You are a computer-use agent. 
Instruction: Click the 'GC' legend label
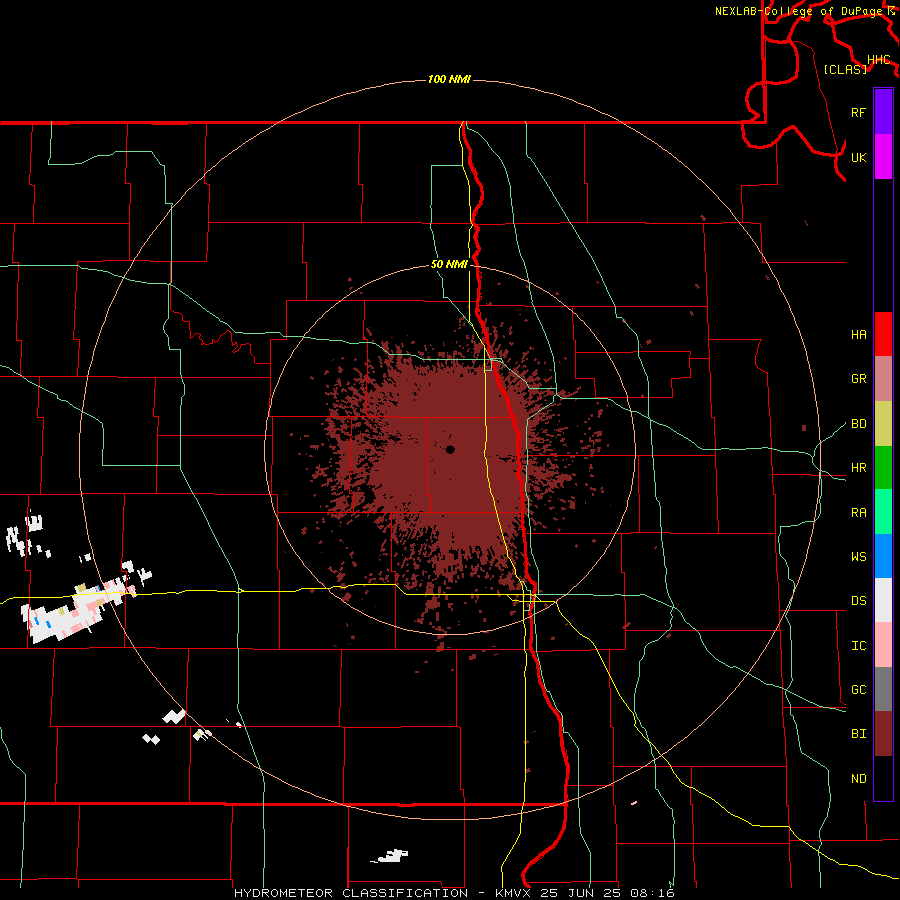858,690
